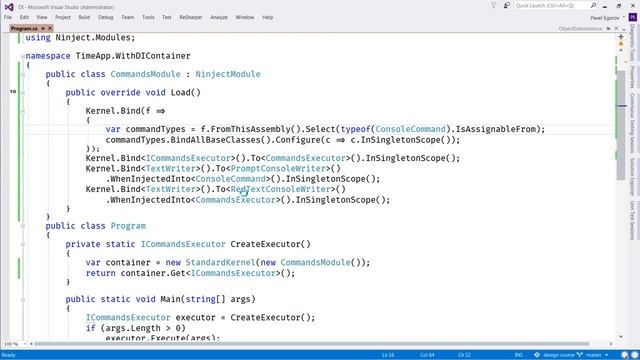Open the File menu
This screenshot has height=360, width=640.
click(8, 18)
